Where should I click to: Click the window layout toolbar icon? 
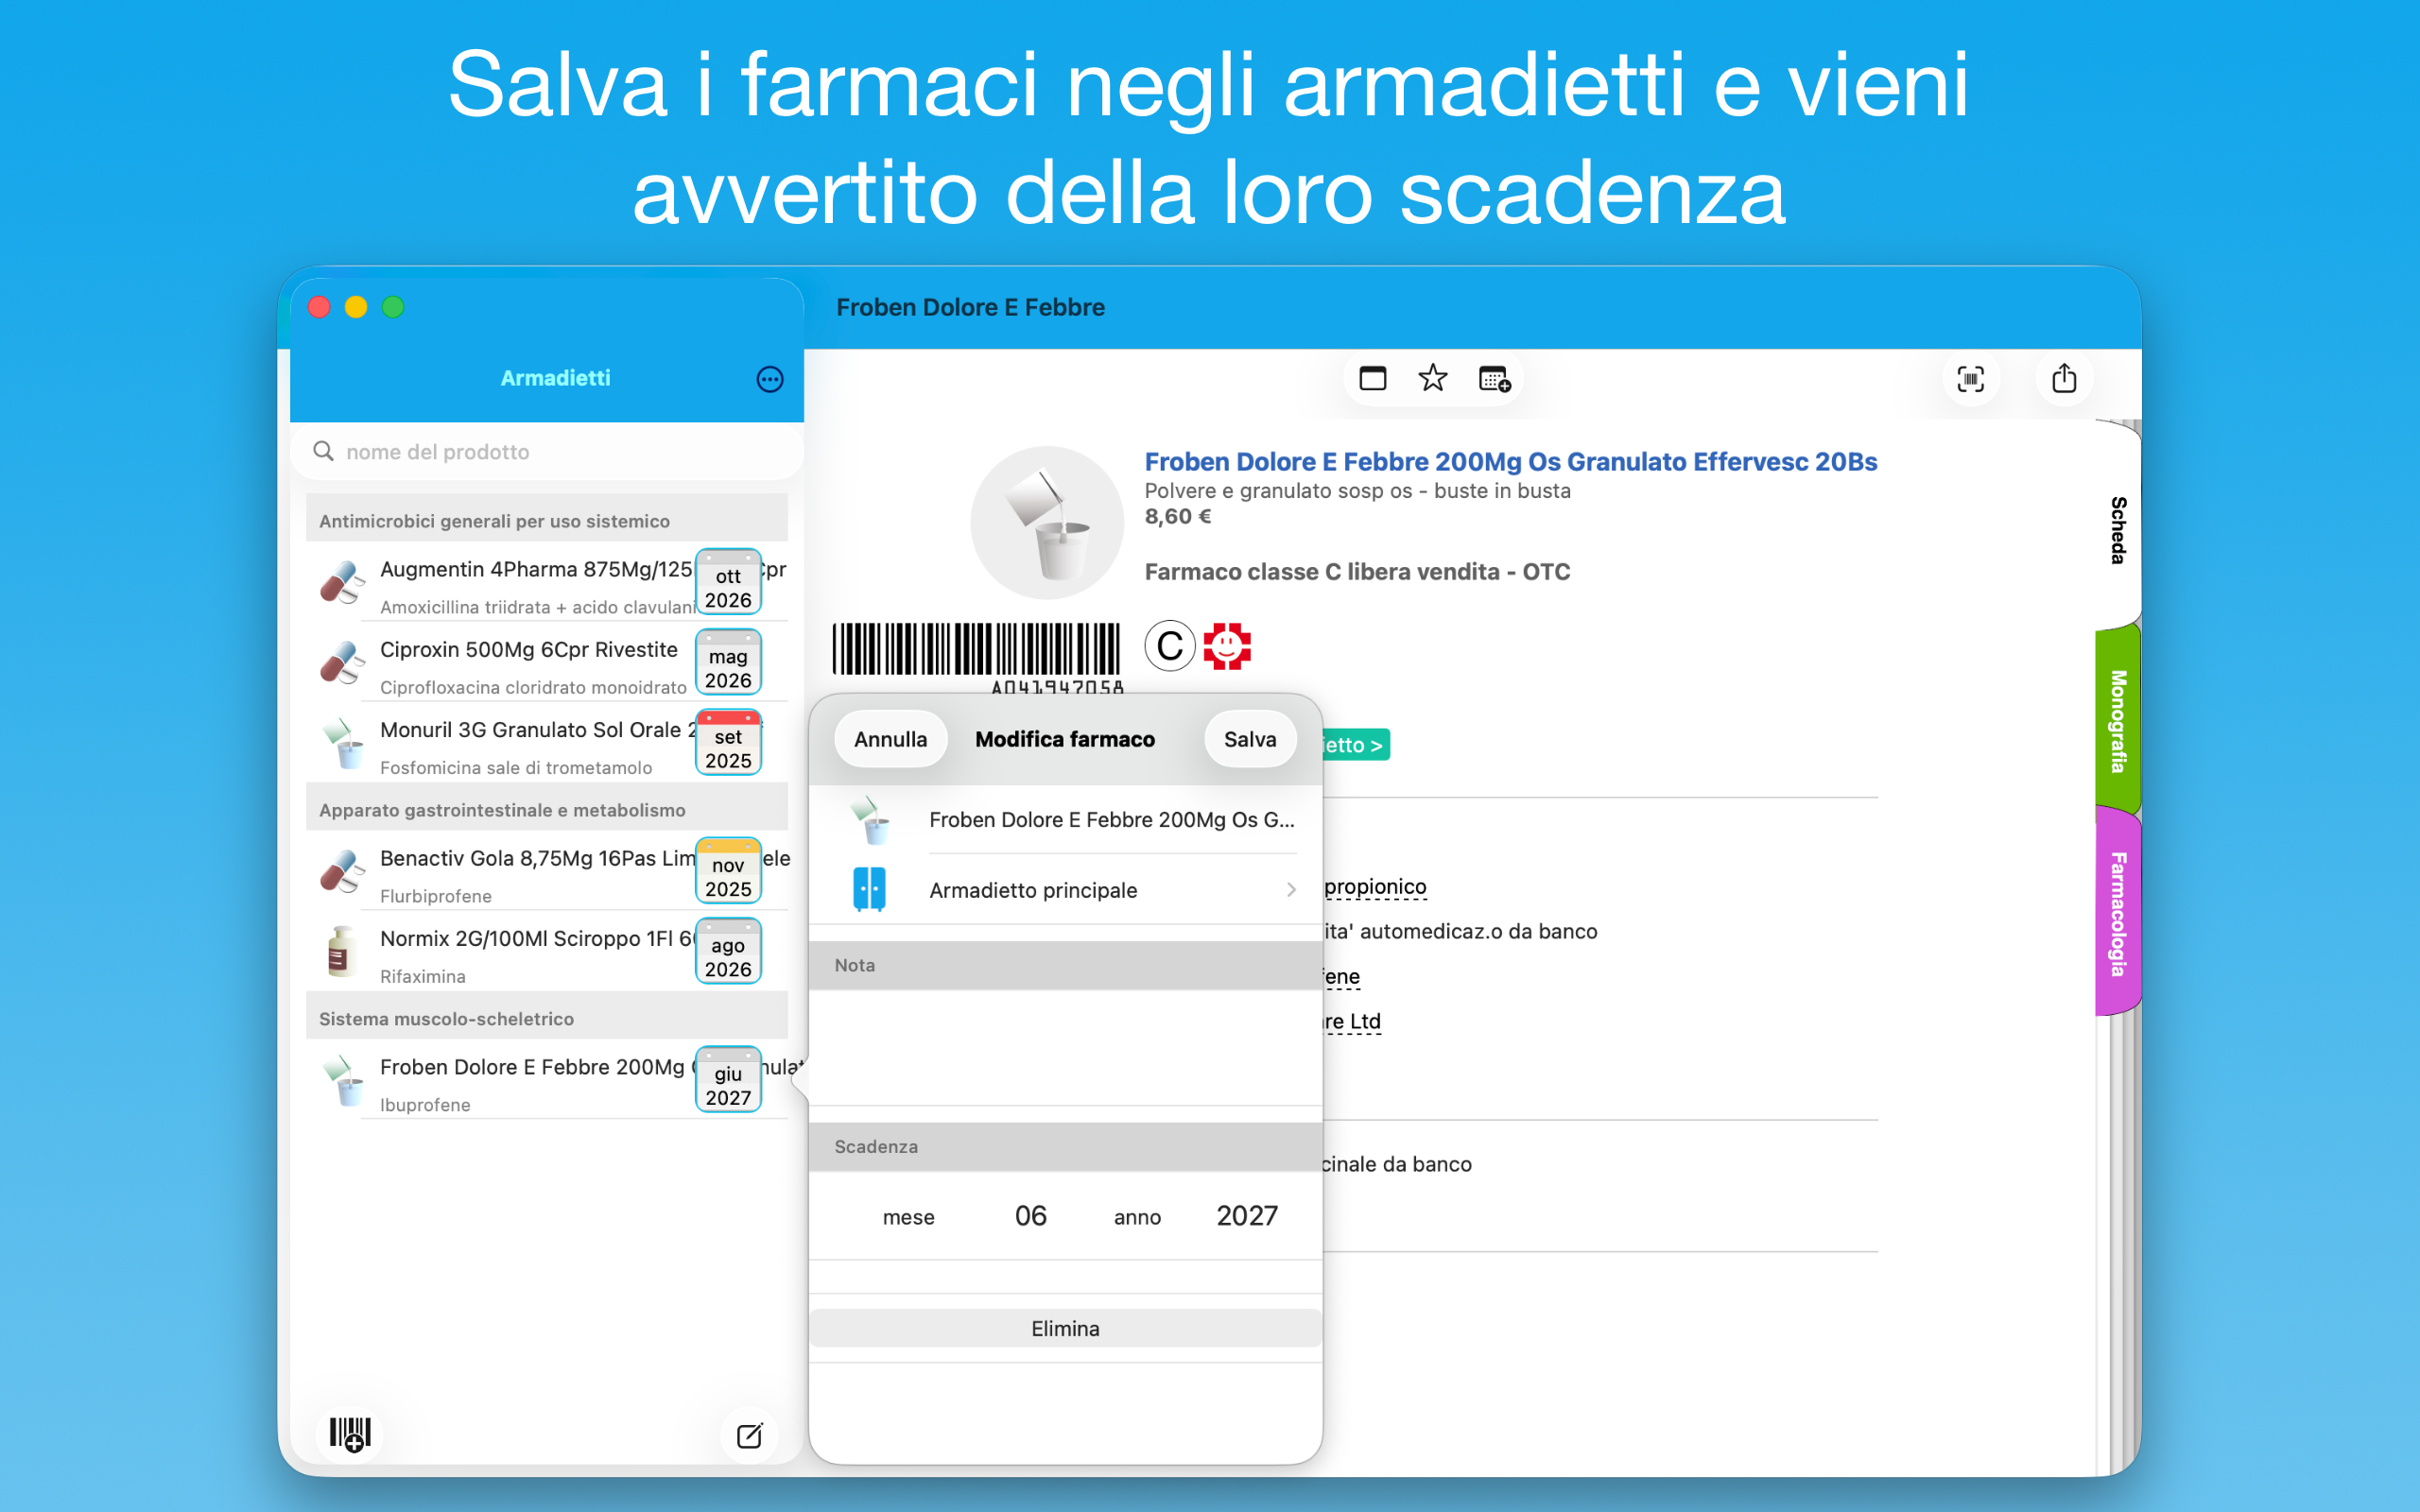pos(1372,378)
